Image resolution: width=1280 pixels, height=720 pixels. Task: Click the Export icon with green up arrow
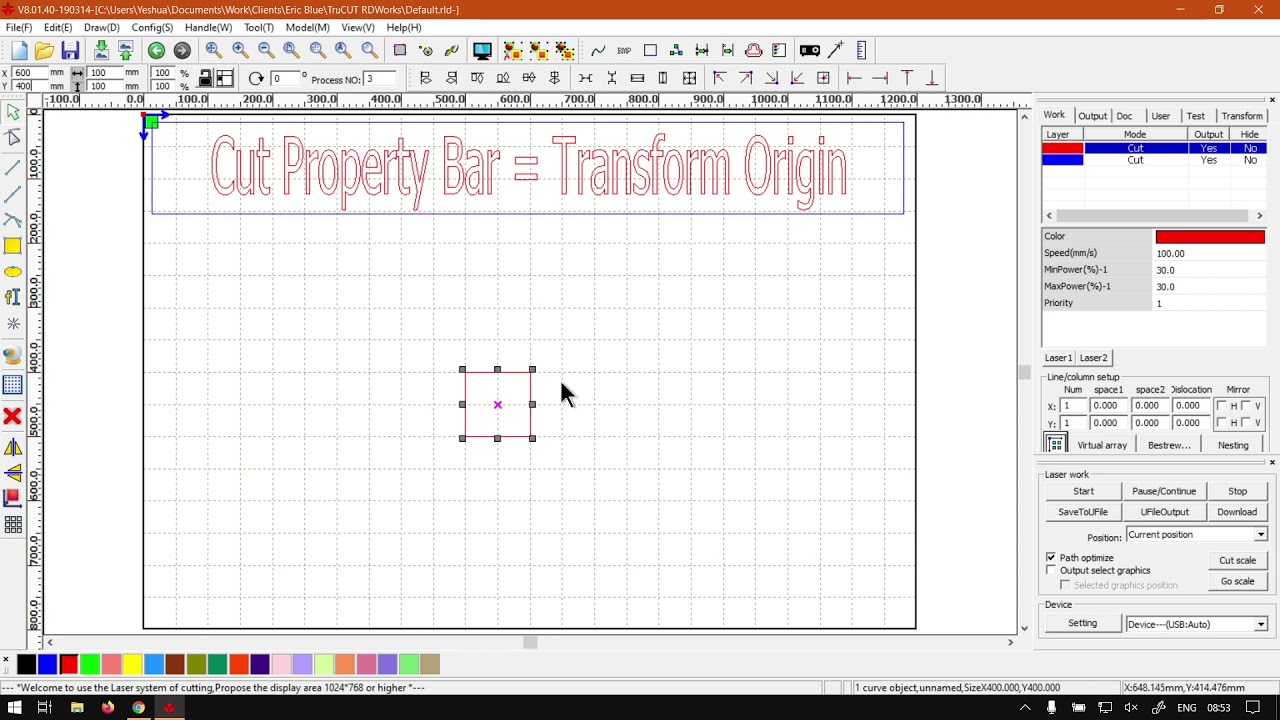coord(126,51)
